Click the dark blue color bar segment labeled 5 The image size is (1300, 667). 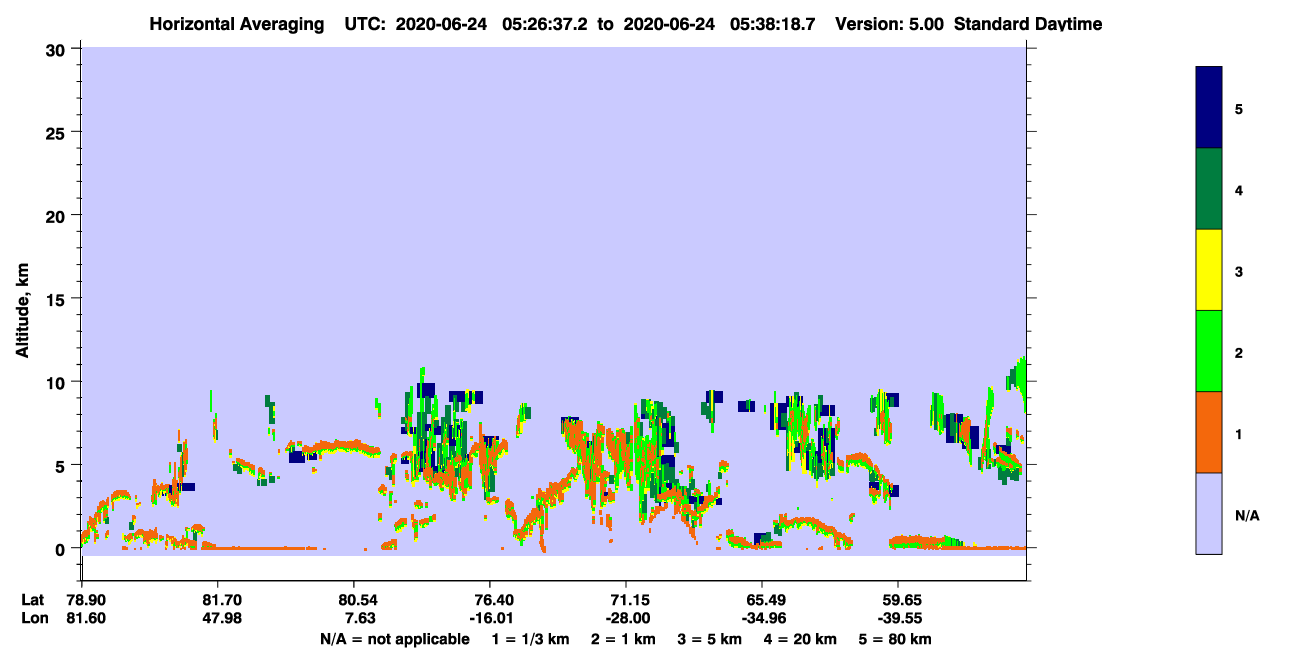(1208, 108)
